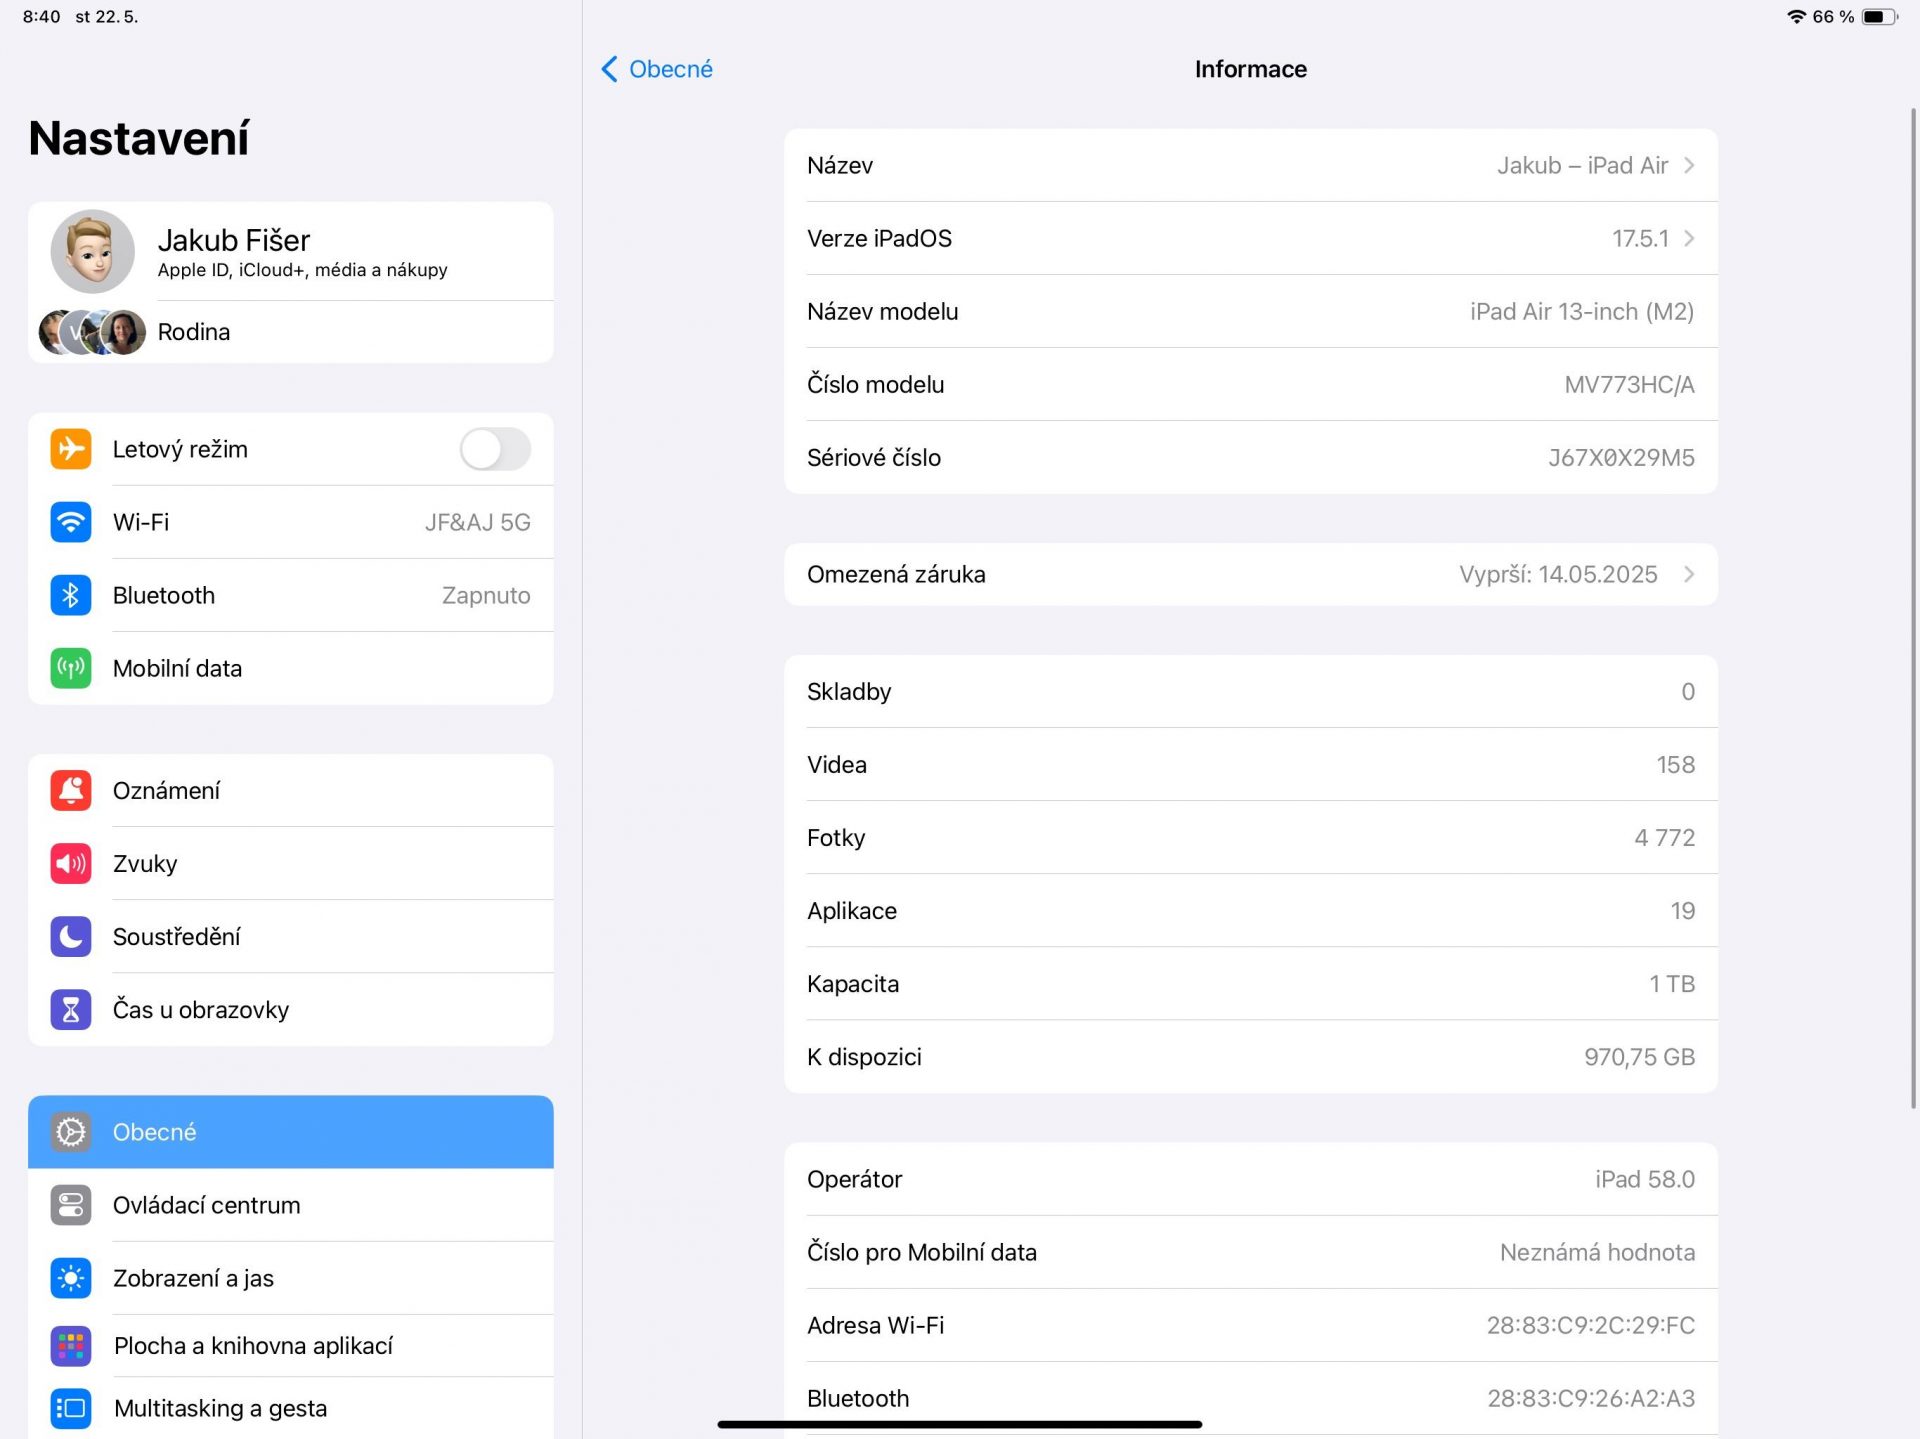Open the Čas u obrazovky settings row

pos(291,1009)
